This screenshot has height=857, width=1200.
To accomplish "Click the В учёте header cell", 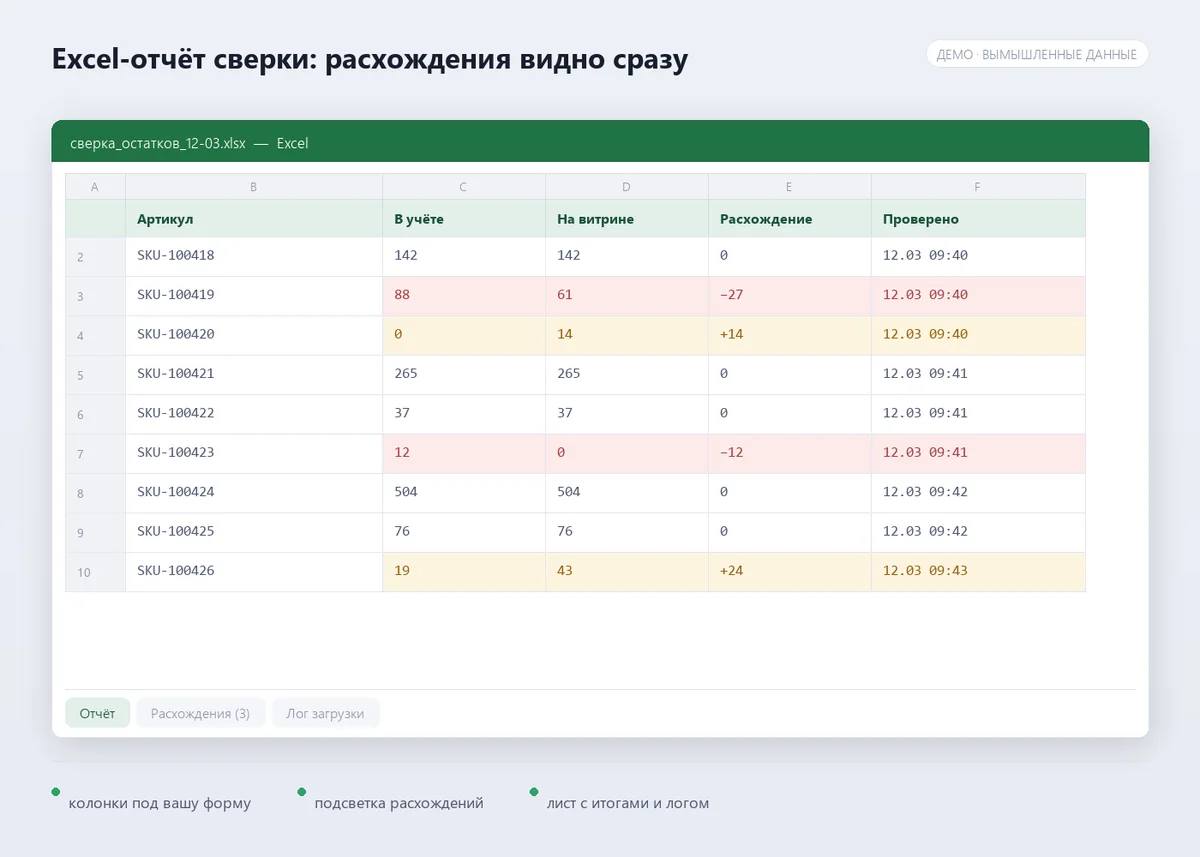I will click(464, 219).
